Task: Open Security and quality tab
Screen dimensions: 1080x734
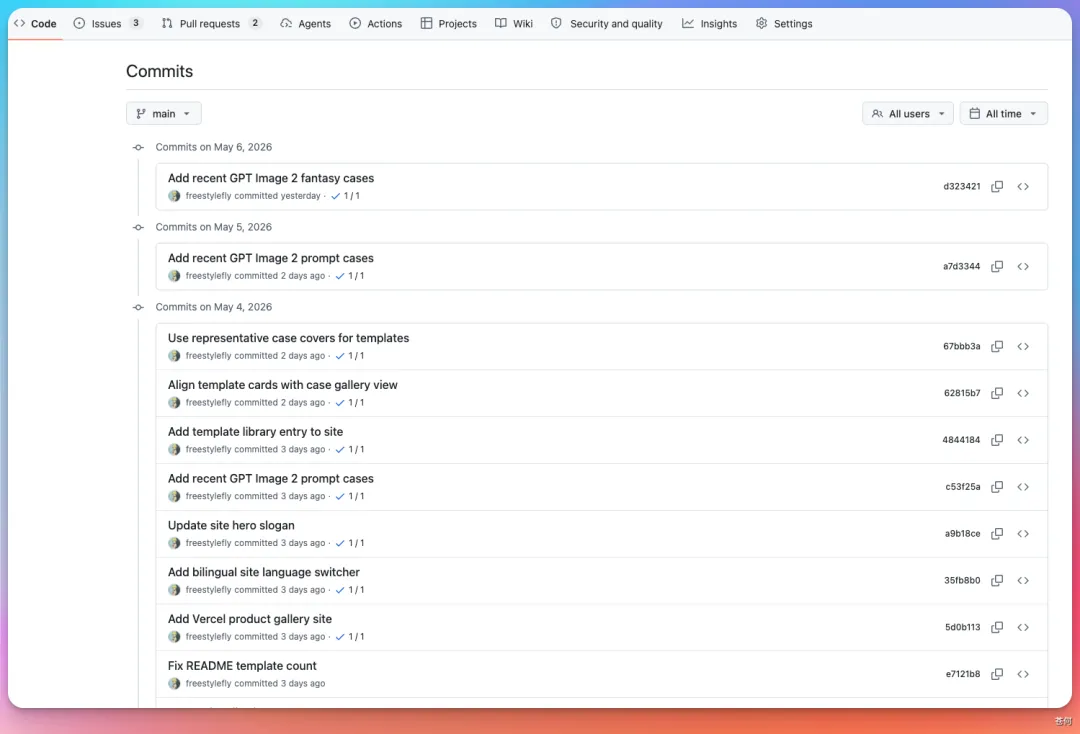Action: 607,23
